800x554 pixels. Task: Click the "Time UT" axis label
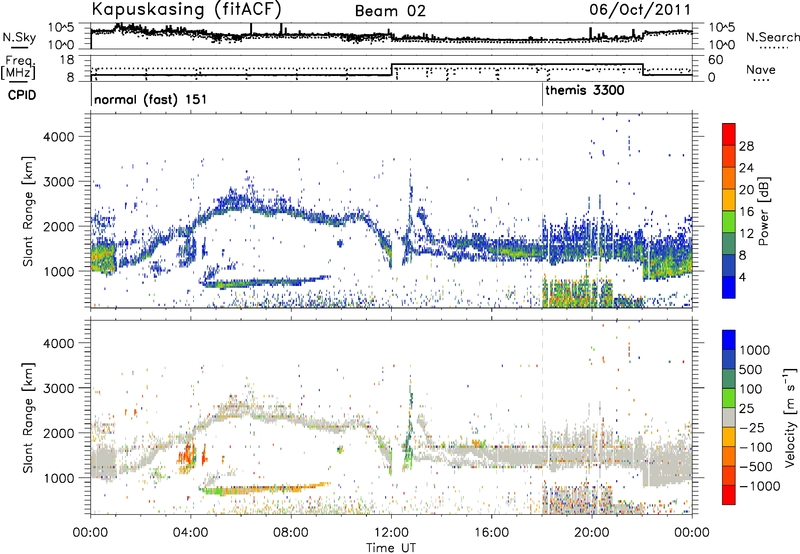391,548
